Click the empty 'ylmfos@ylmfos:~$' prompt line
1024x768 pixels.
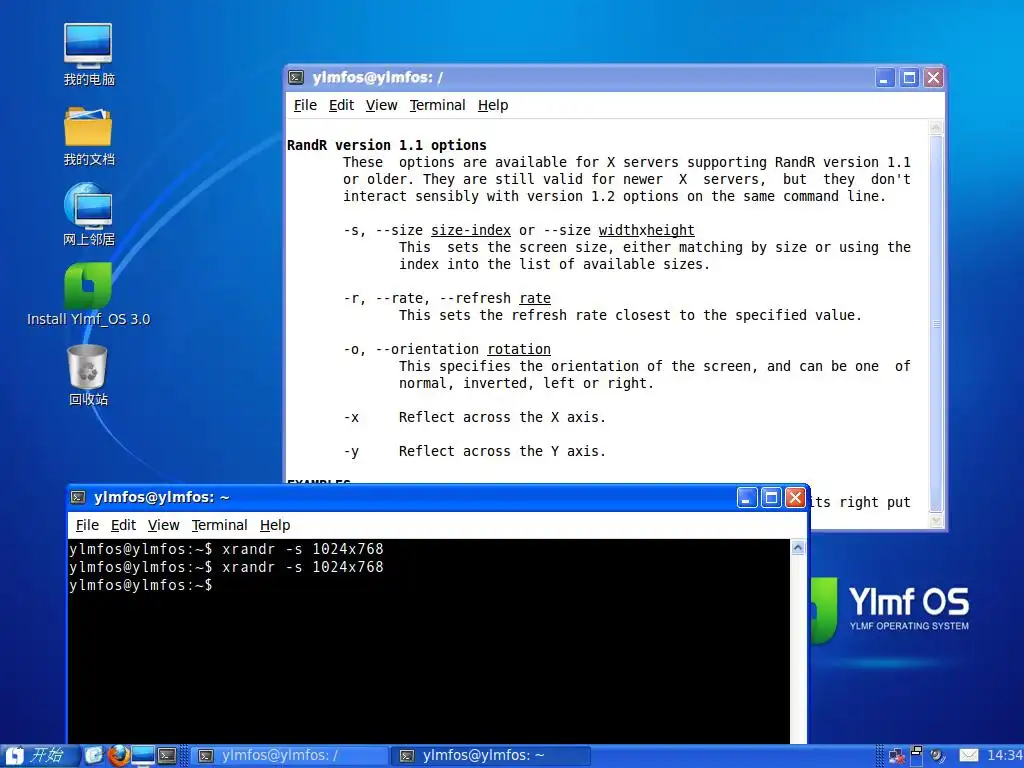click(140, 585)
